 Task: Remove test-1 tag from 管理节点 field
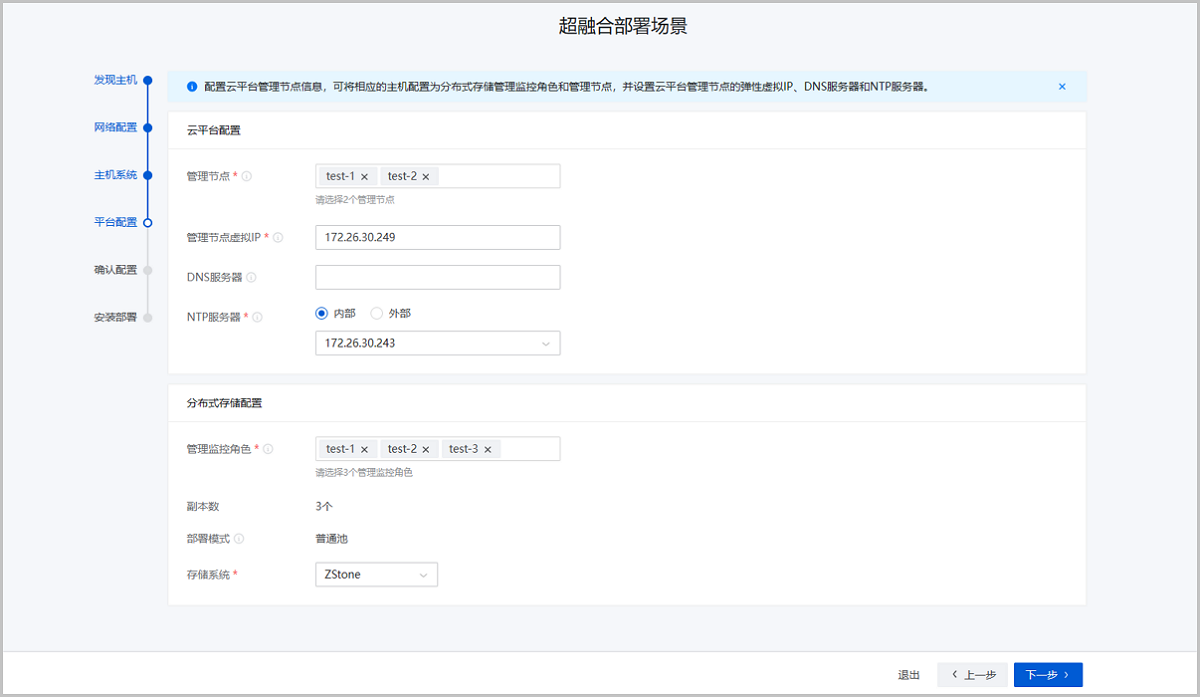[364, 177]
